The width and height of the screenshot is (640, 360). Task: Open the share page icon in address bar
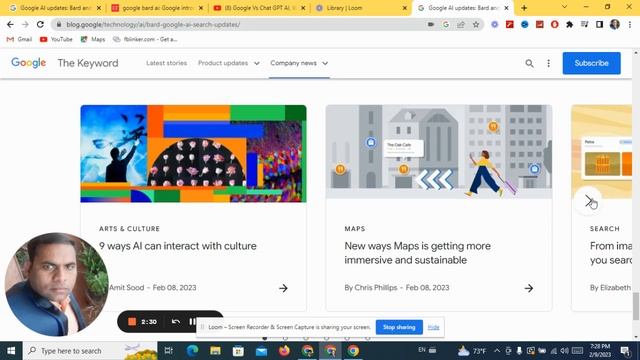pyautogui.click(x=461, y=24)
